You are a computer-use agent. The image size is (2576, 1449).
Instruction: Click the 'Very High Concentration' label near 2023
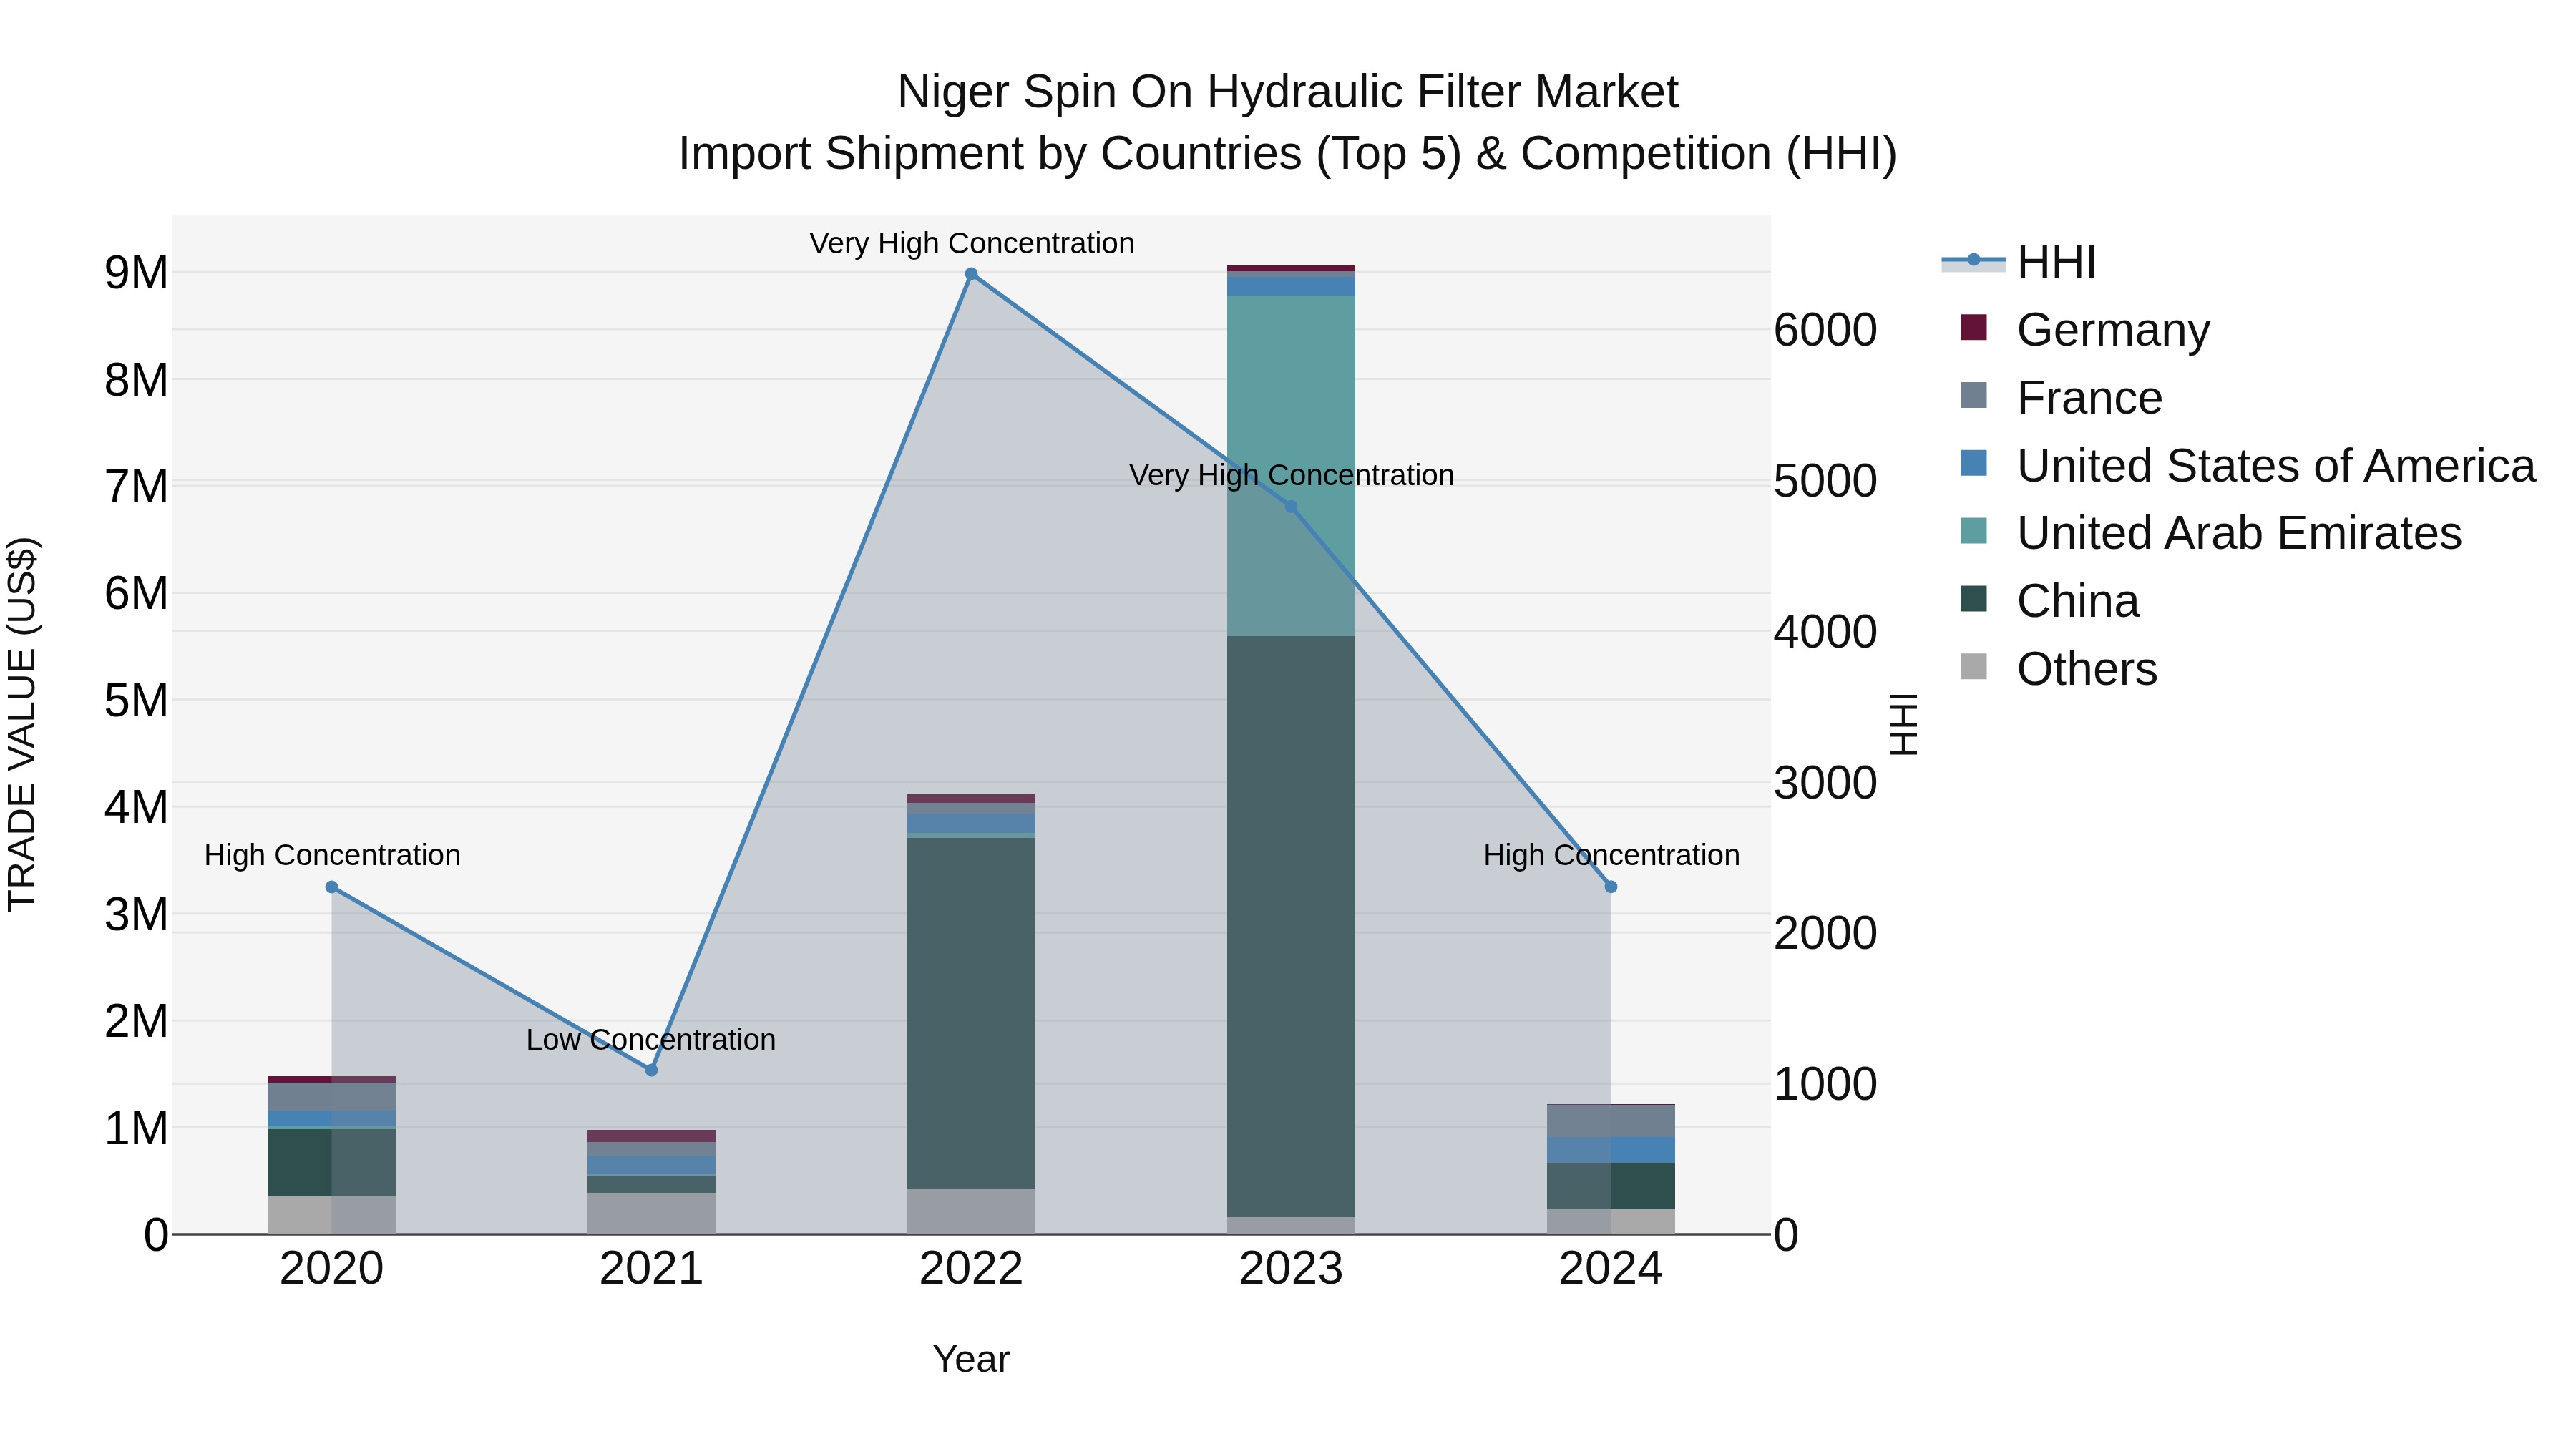click(x=1291, y=475)
